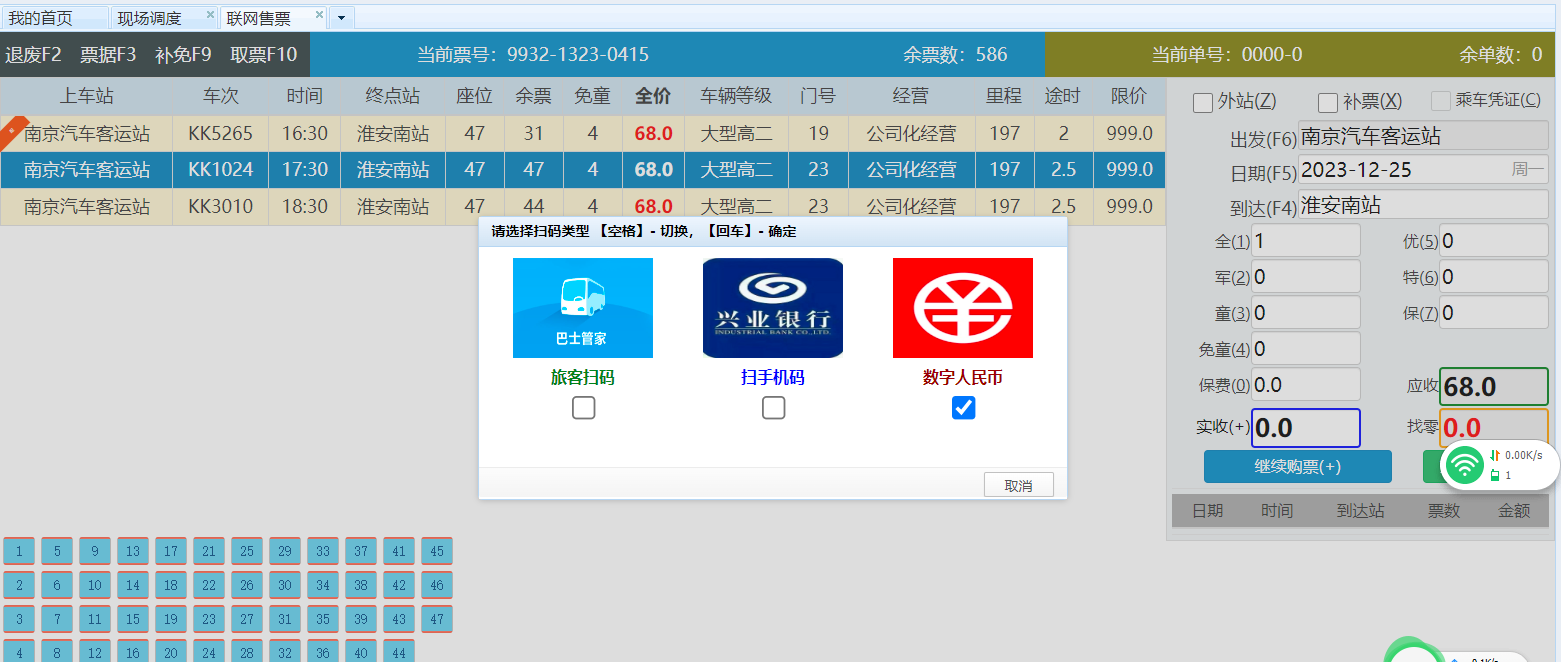Viewport: 1561px width, 662px height.
Task: Toggle the 外站(Z) checkbox
Action: [1203, 102]
